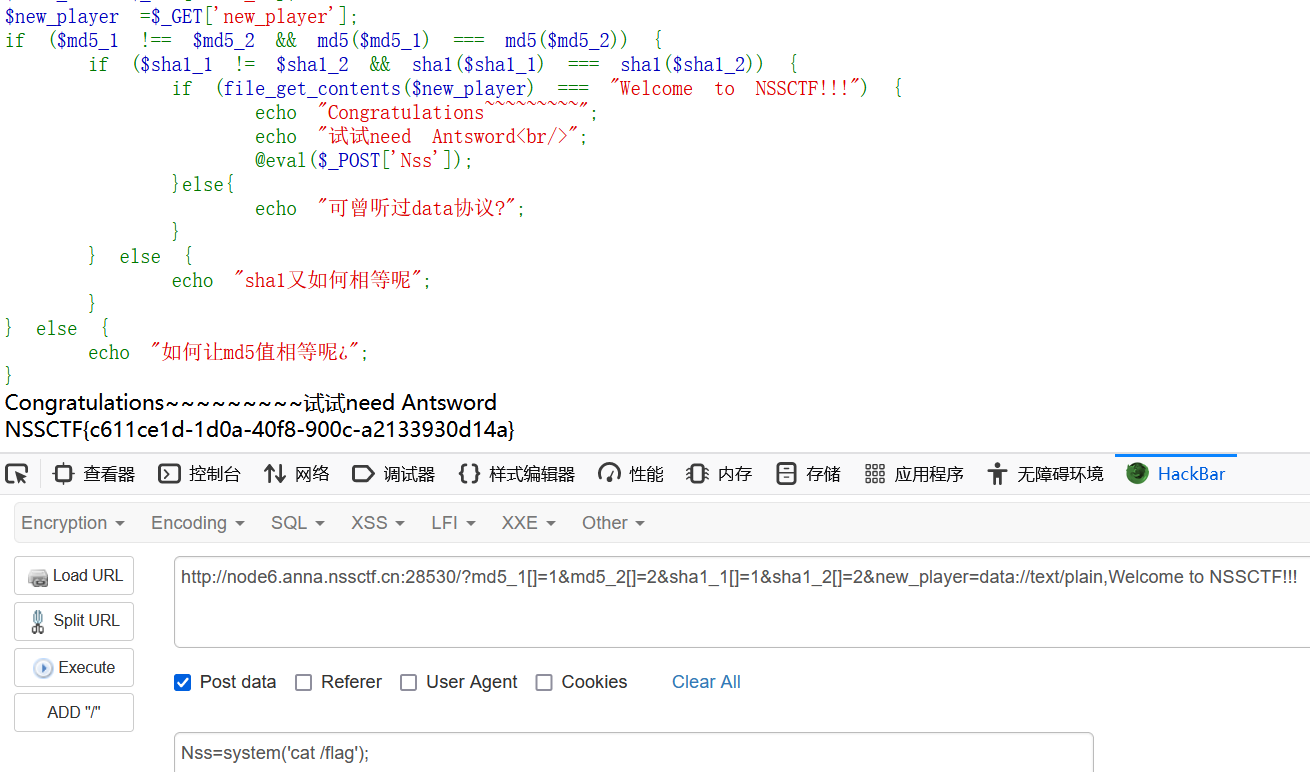The image size is (1310, 772).
Task: Click the Congratulations output line on page
Action: click(251, 403)
